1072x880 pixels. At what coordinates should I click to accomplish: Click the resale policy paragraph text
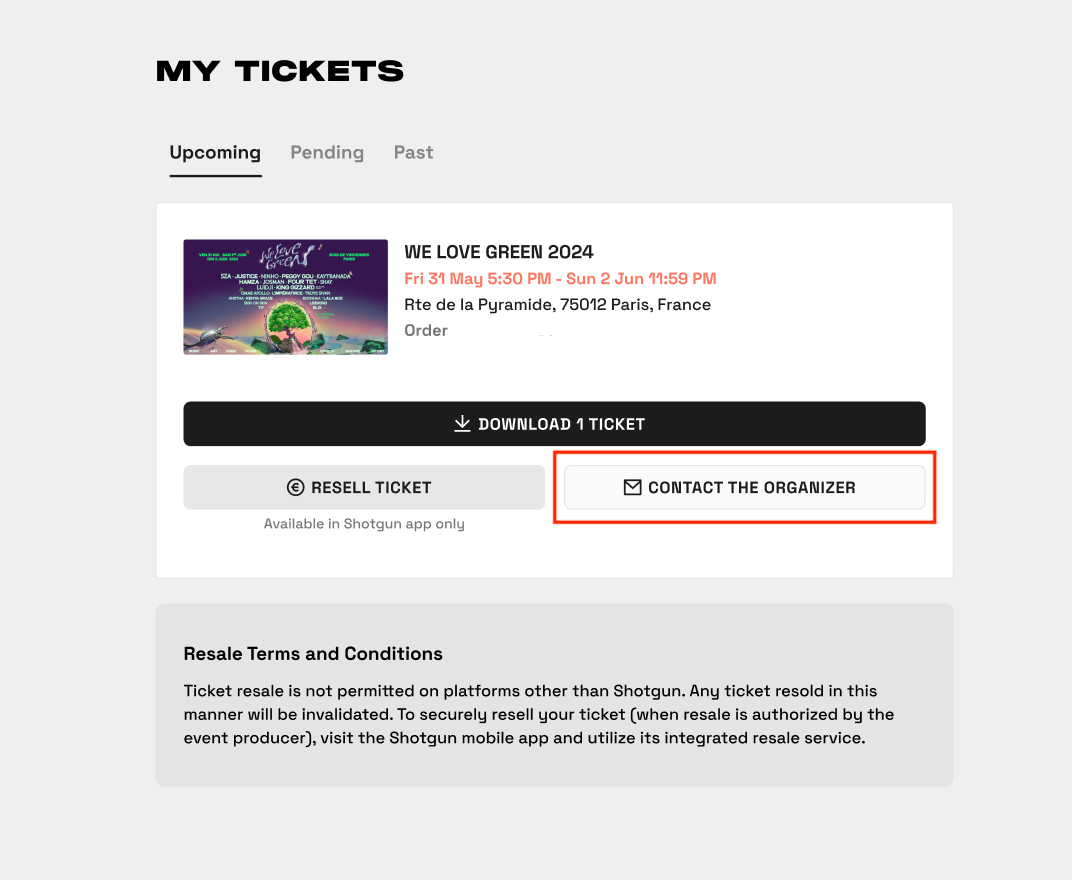click(x=539, y=714)
